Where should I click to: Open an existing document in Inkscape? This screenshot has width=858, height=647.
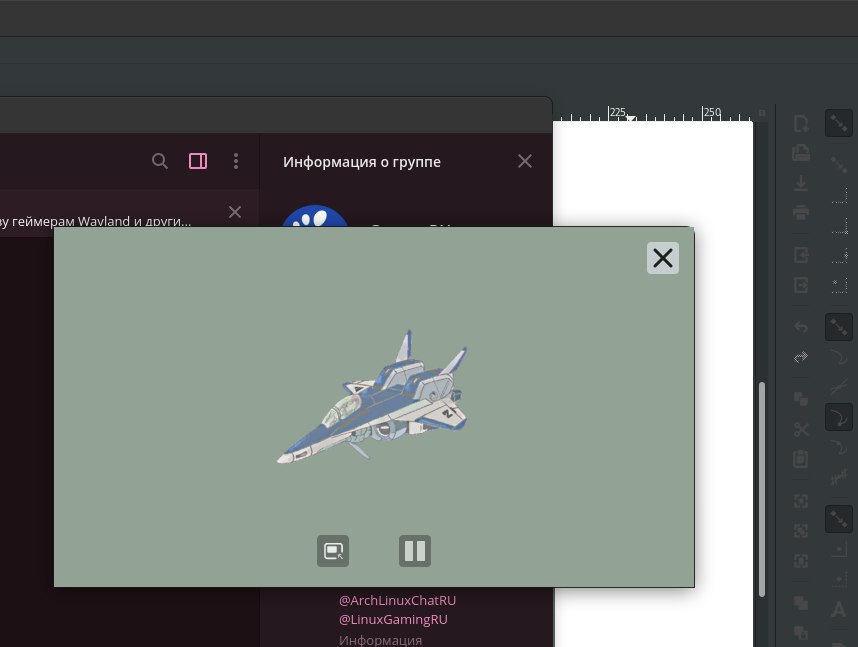click(x=801, y=152)
